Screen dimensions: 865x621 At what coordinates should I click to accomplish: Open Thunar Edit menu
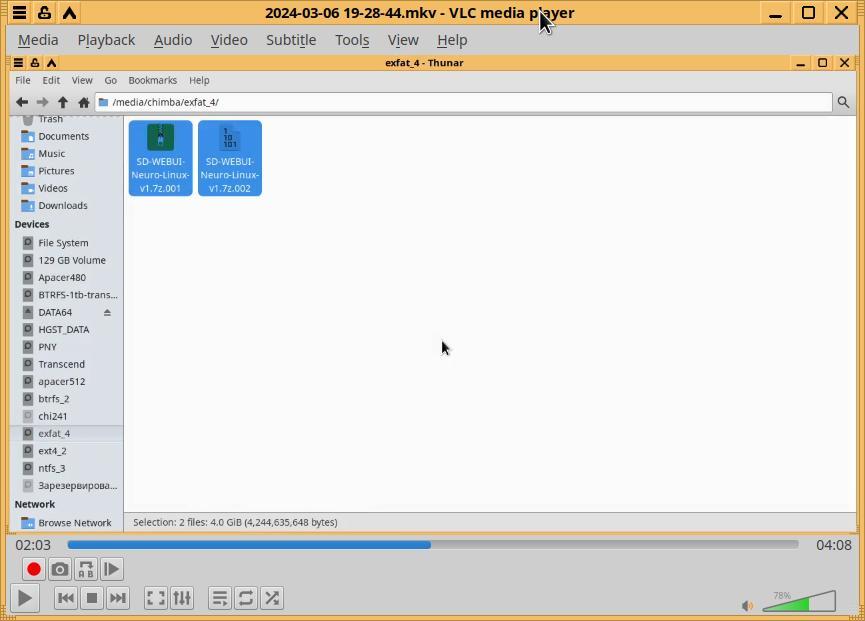pyautogui.click(x=51, y=81)
